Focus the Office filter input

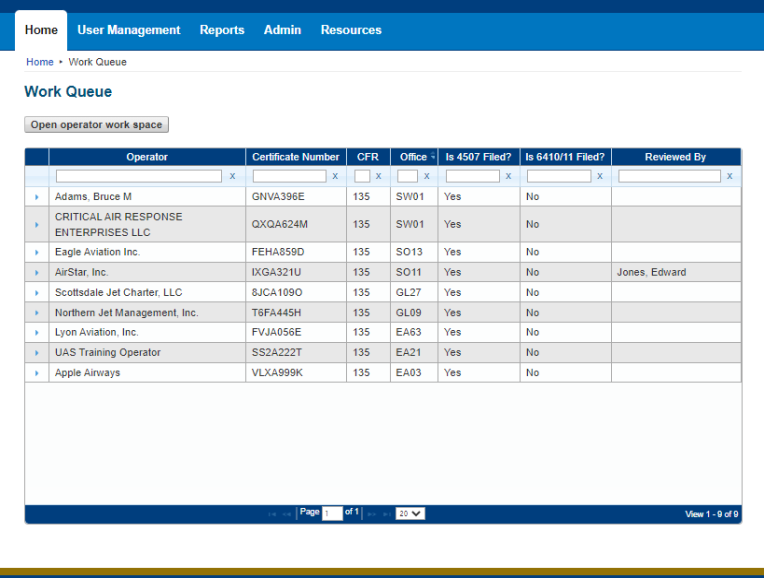[x=407, y=176]
